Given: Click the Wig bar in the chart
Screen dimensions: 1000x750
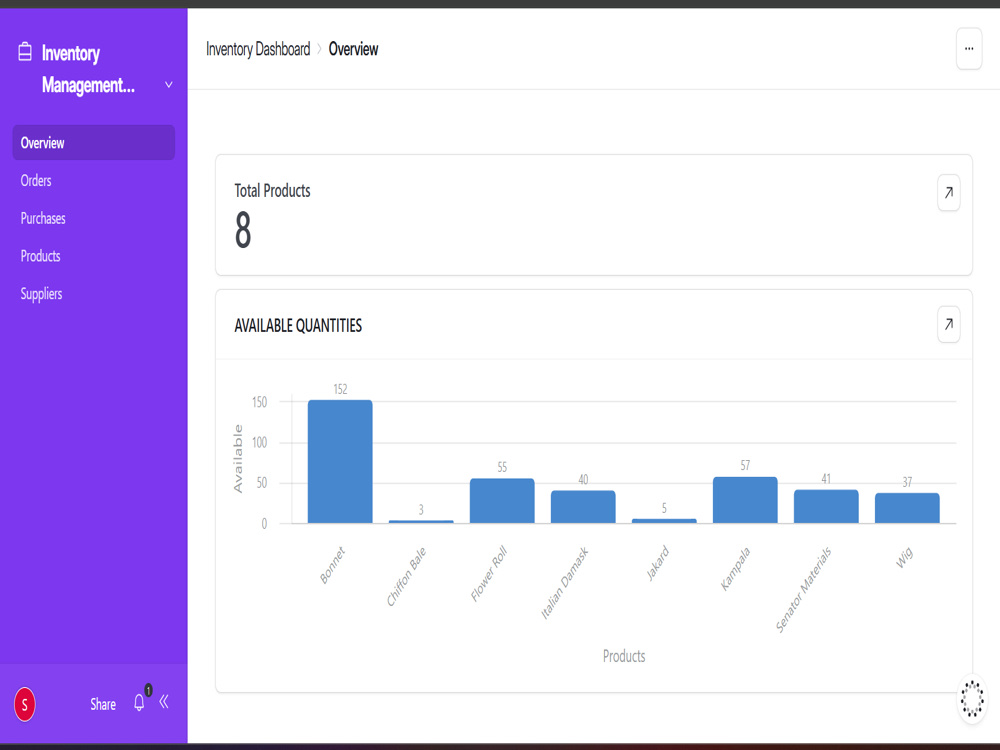Looking at the screenshot, I should coord(907,508).
